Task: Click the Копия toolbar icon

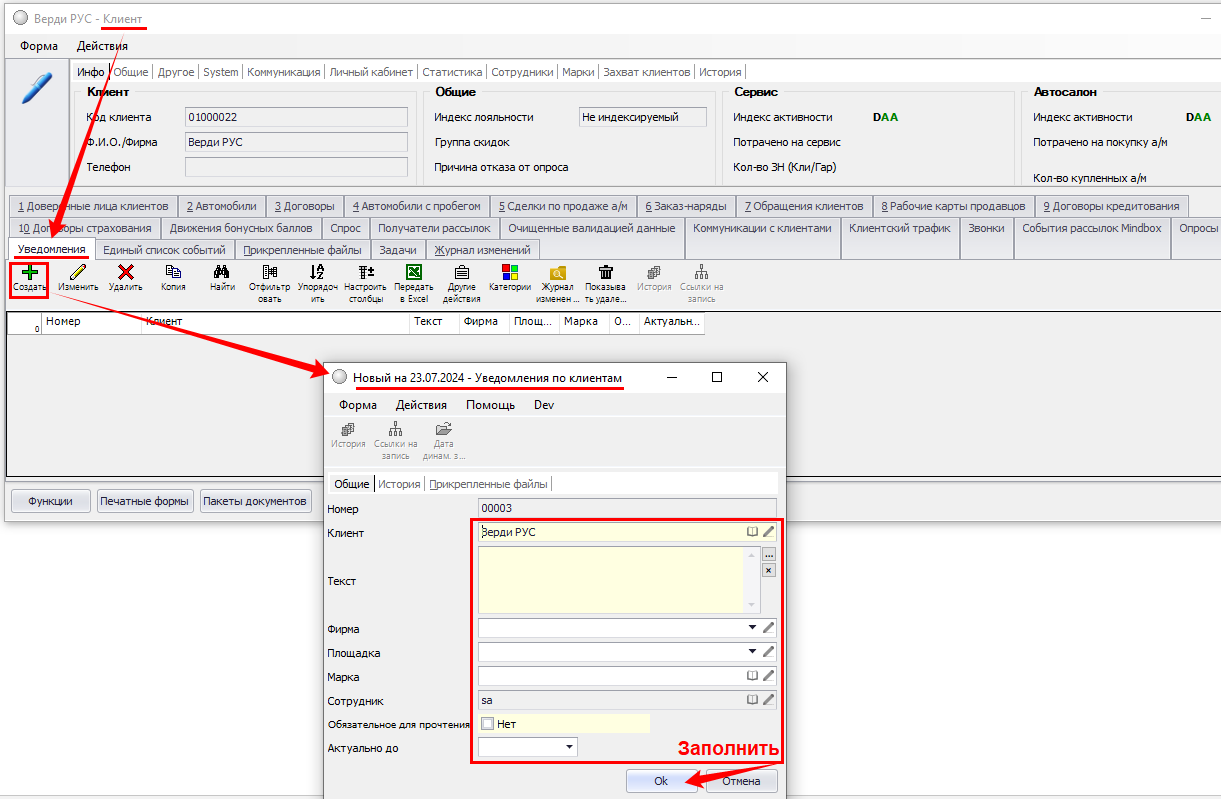Action: pos(174,272)
